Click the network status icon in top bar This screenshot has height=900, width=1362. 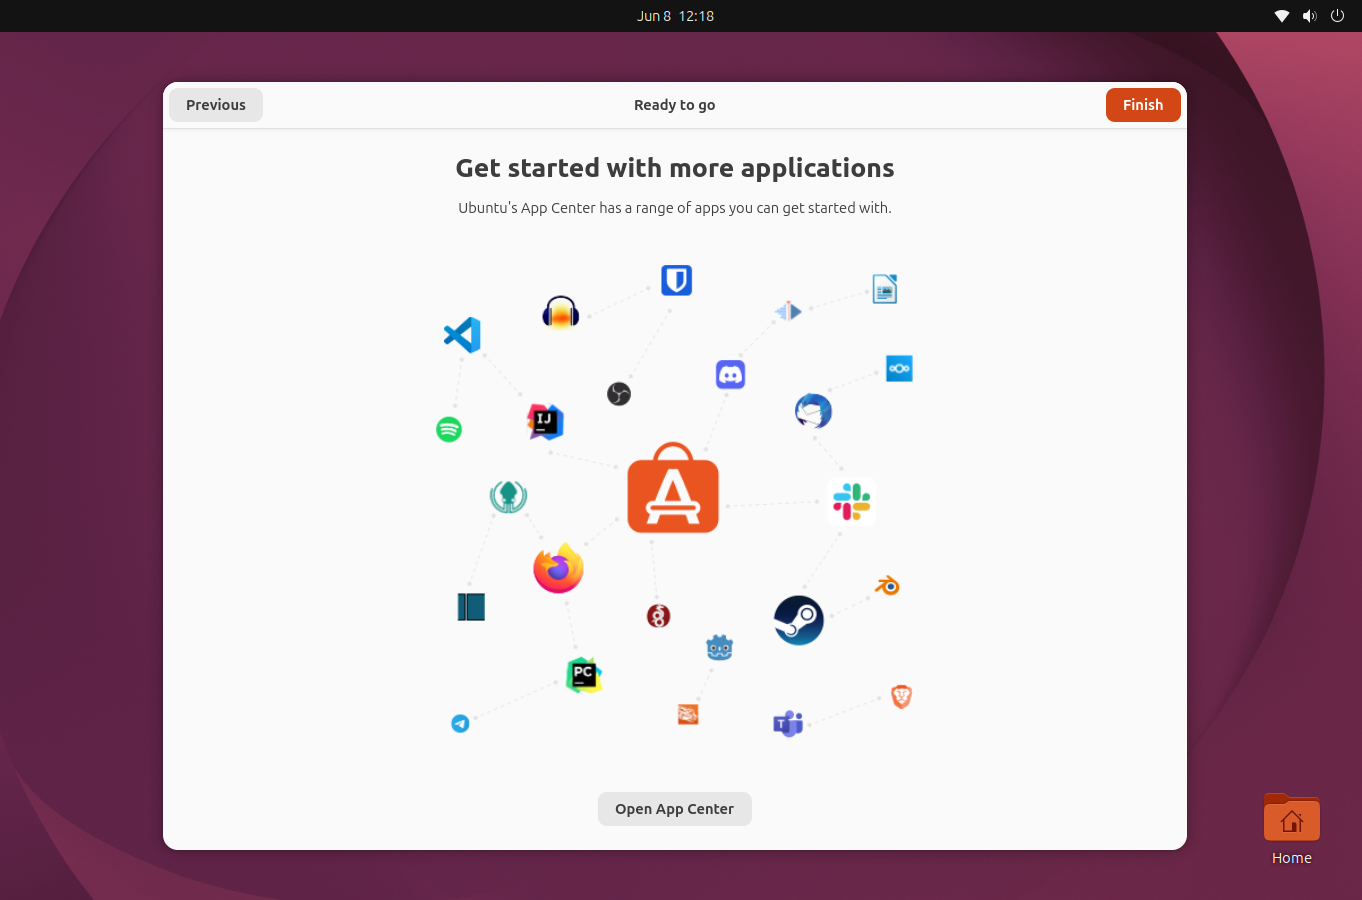(1282, 16)
